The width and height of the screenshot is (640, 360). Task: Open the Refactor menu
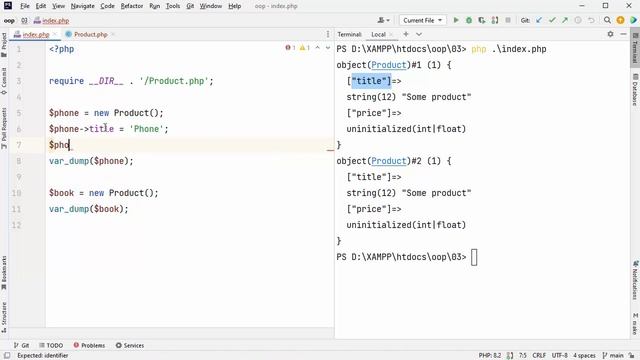pyautogui.click(x=132, y=6)
